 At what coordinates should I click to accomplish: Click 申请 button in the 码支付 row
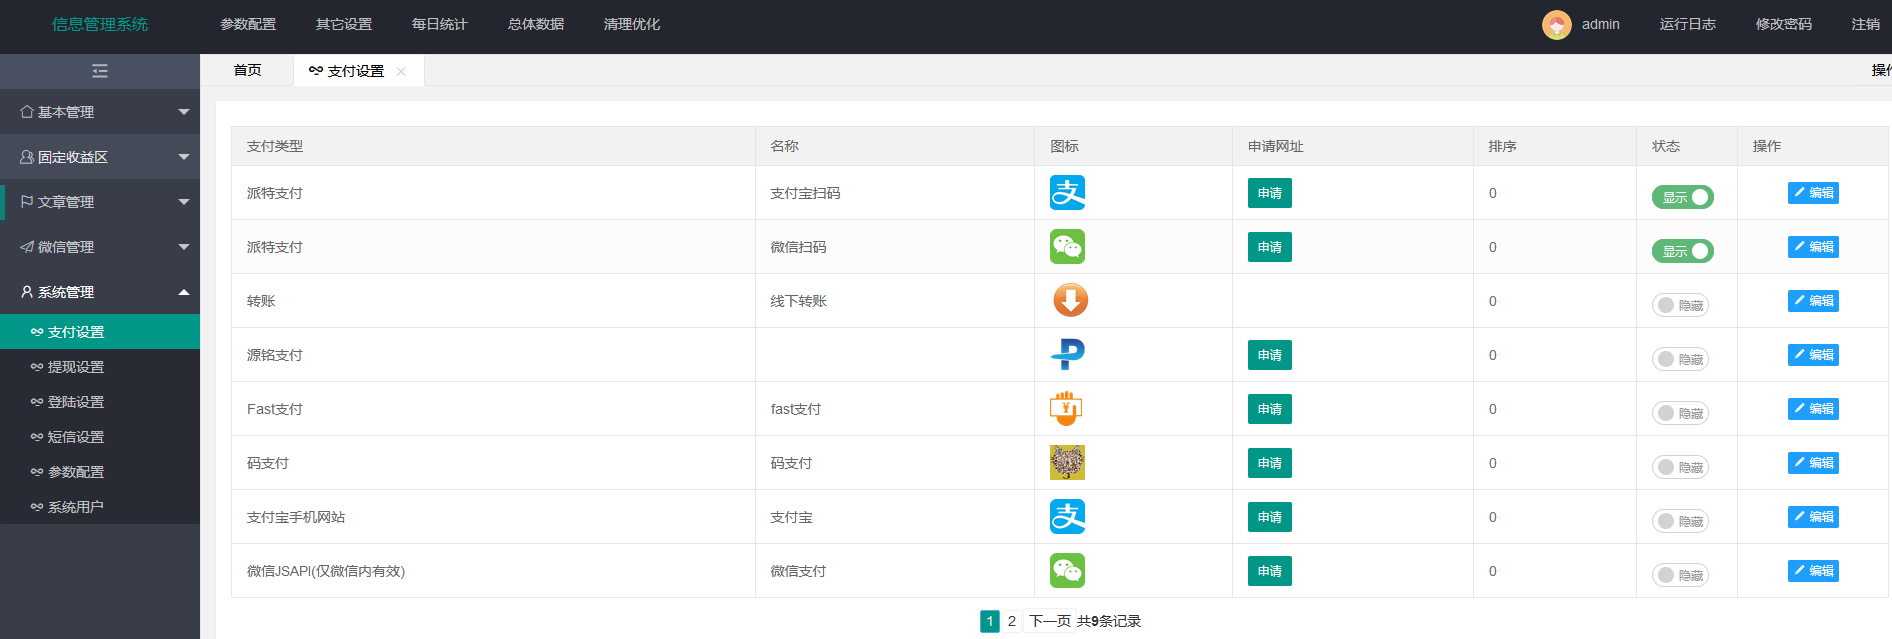coord(1269,463)
